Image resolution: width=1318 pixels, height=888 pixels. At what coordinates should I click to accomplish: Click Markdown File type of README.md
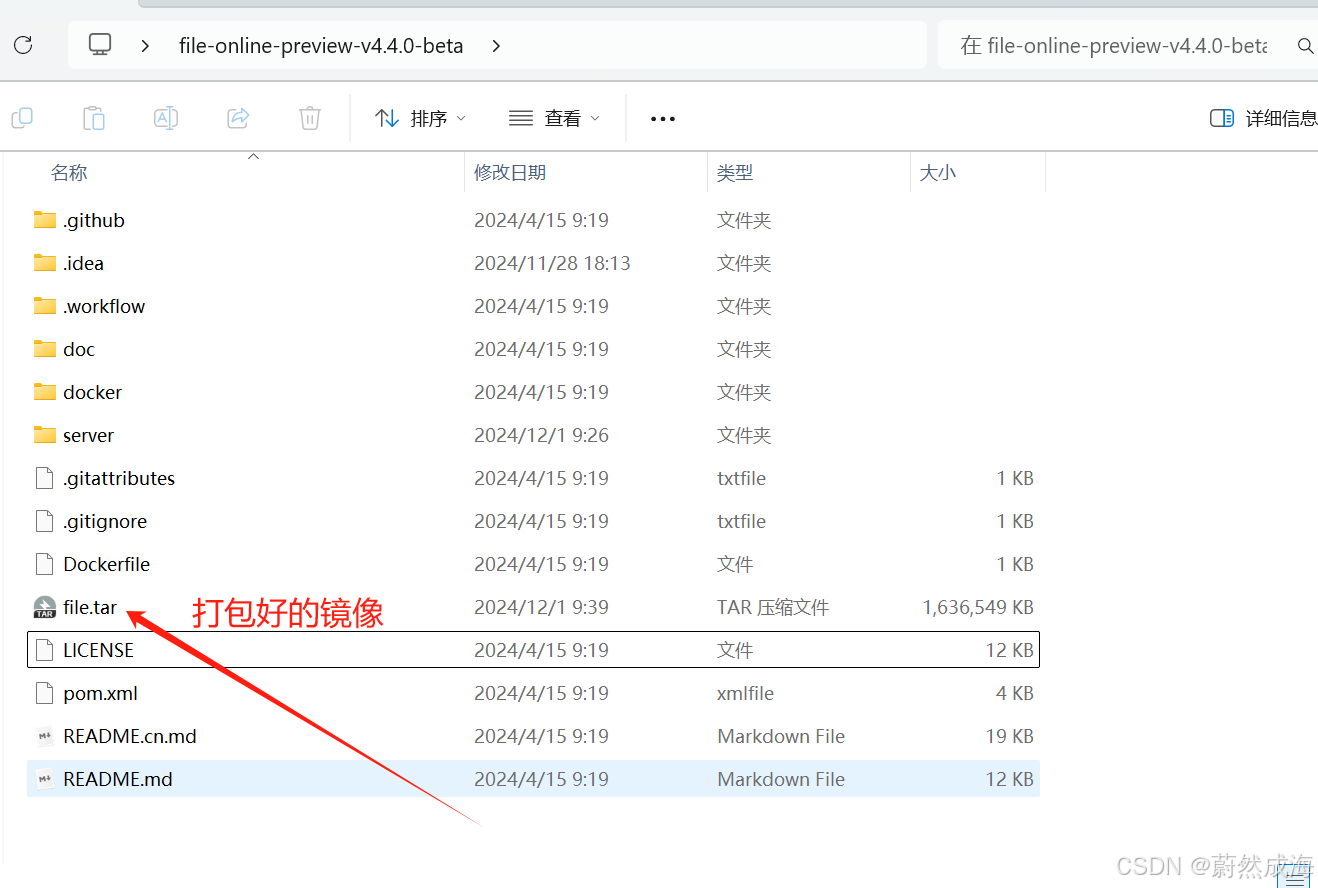(781, 779)
